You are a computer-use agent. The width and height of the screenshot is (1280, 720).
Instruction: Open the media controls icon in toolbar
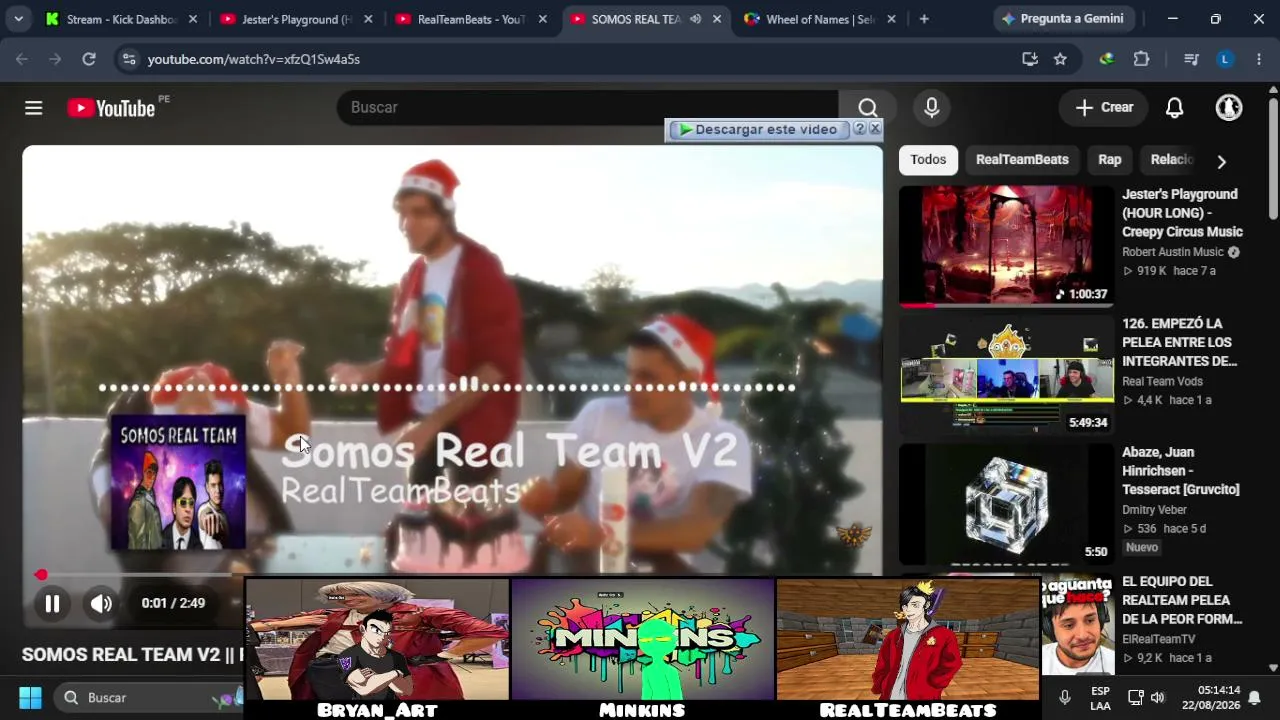click(1191, 59)
